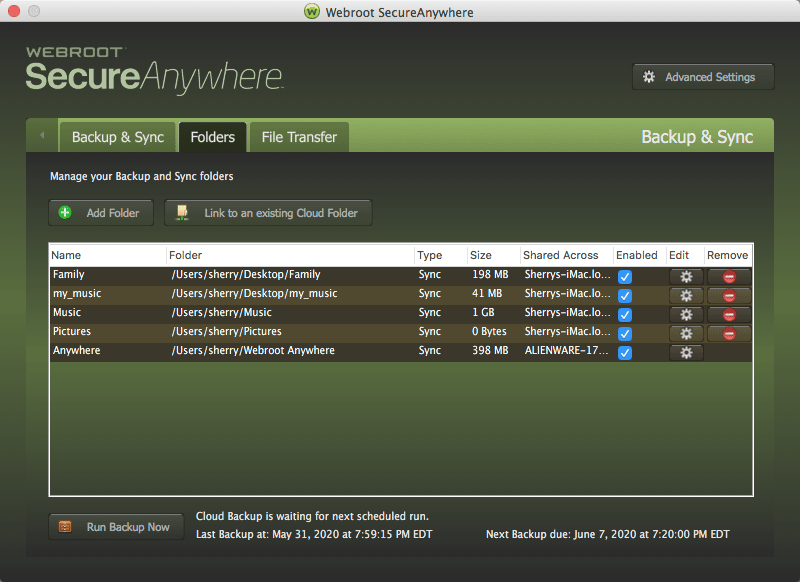This screenshot has width=800, height=582.
Task: Edit the Family folder via gear icon
Action: pyautogui.click(x=686, y=276)
